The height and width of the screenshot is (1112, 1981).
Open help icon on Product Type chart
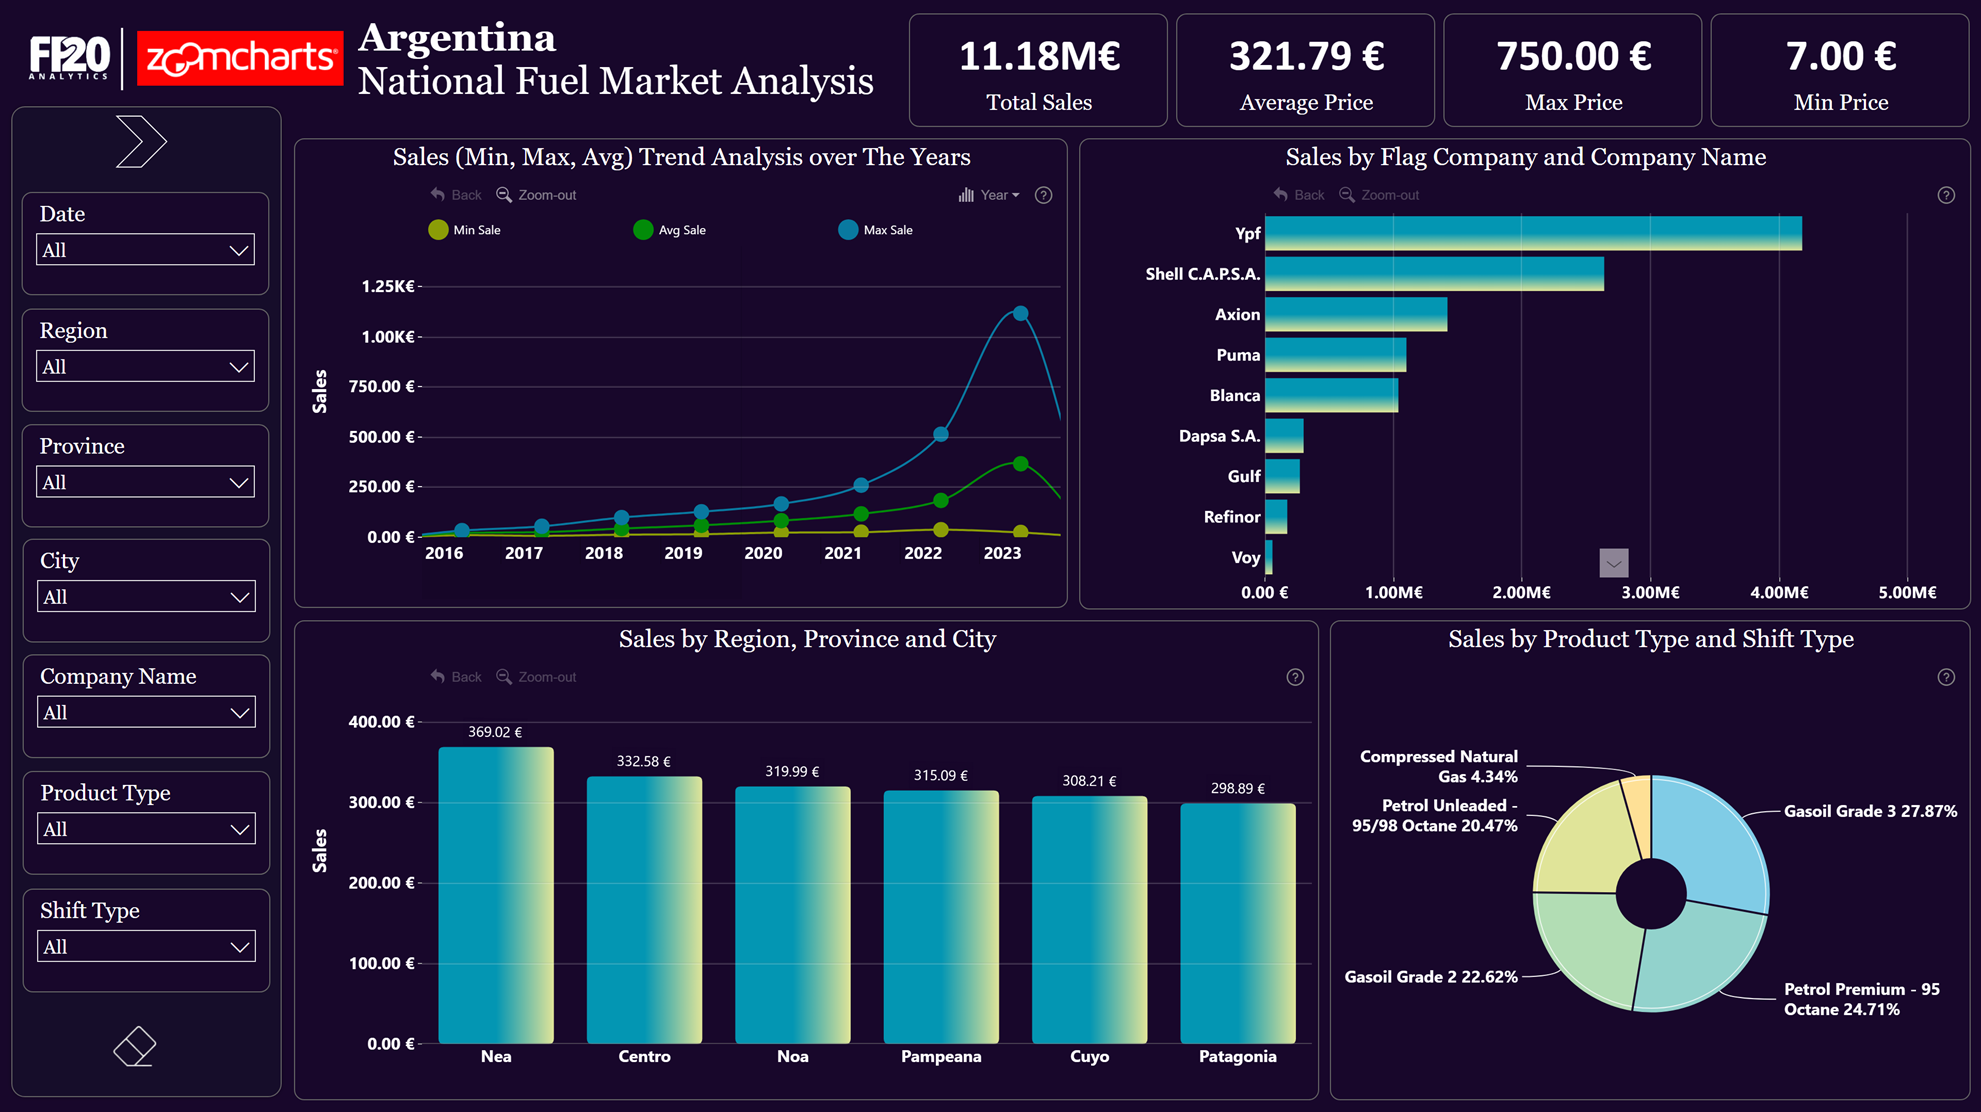pos(1945,677)
